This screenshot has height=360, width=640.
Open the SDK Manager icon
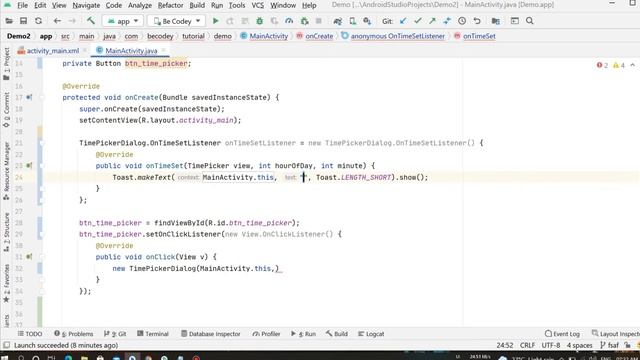pyautogui.click(x=367, y=21)
